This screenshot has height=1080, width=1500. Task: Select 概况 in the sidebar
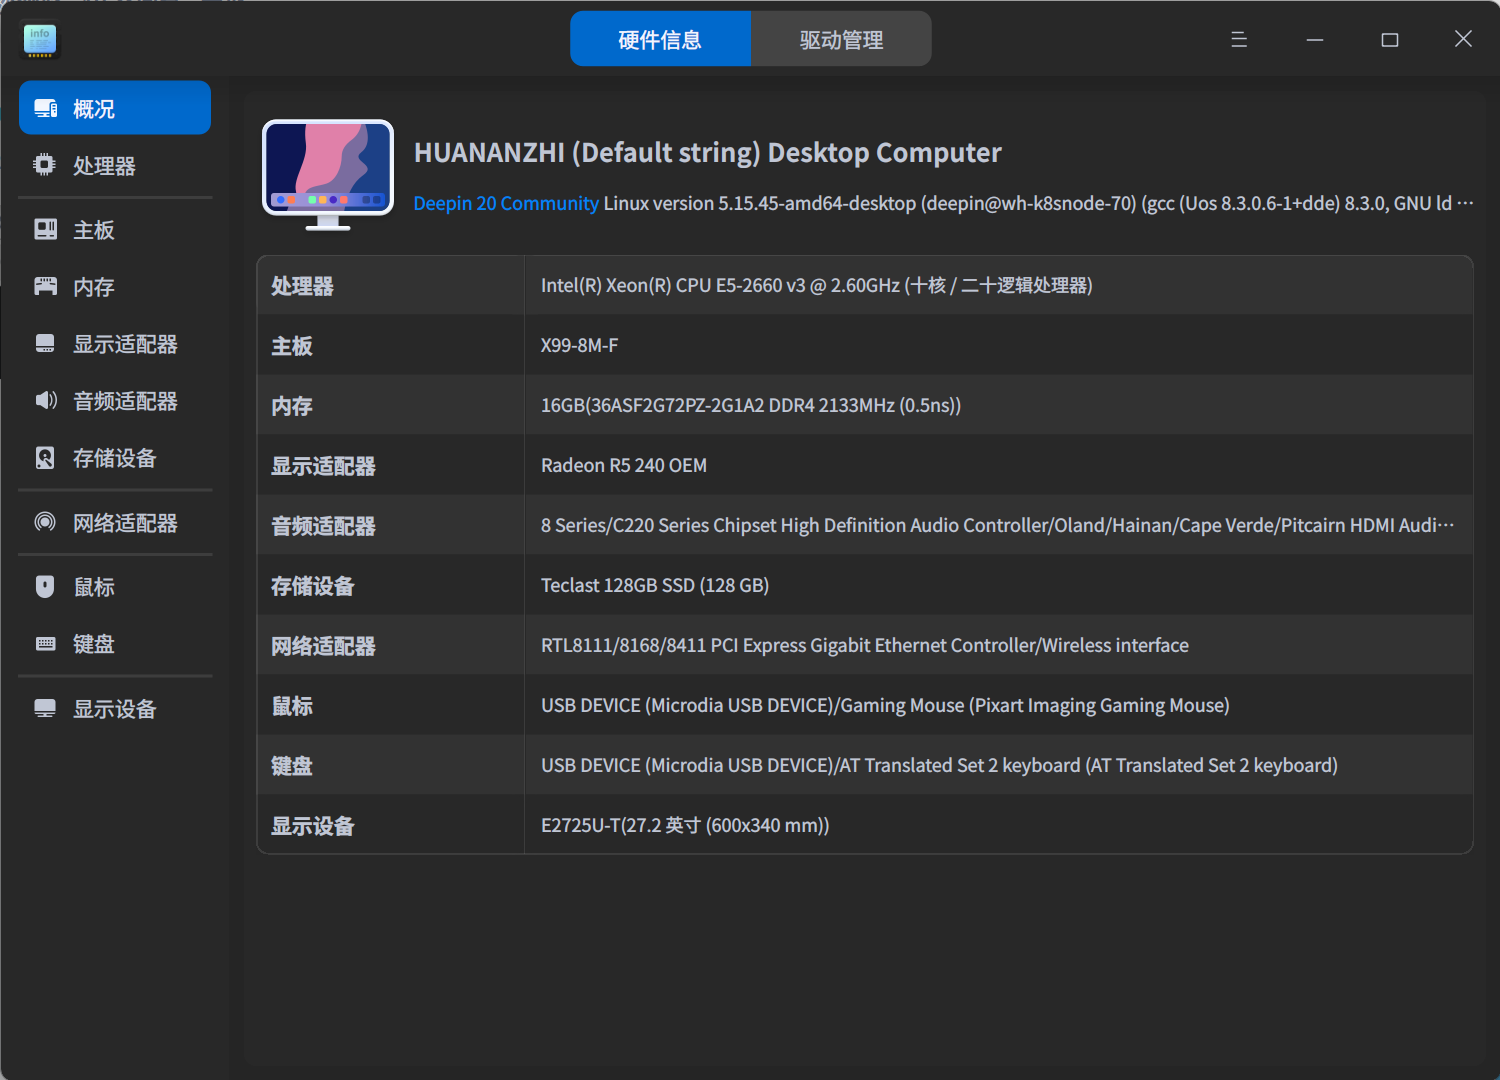point(115,108)
